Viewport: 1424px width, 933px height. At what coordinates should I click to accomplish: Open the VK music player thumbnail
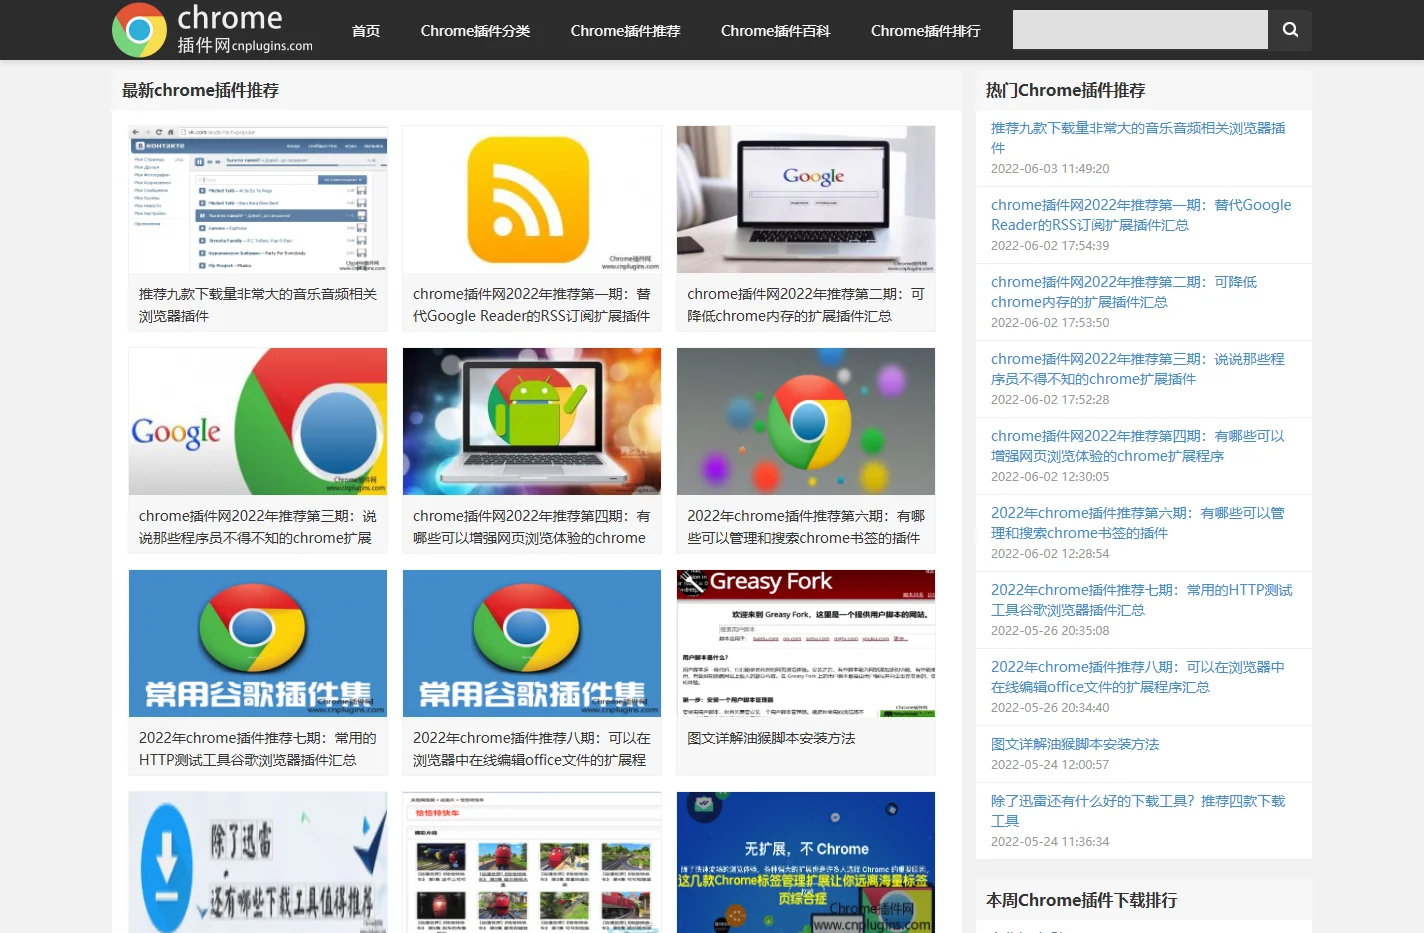[258, 199]
